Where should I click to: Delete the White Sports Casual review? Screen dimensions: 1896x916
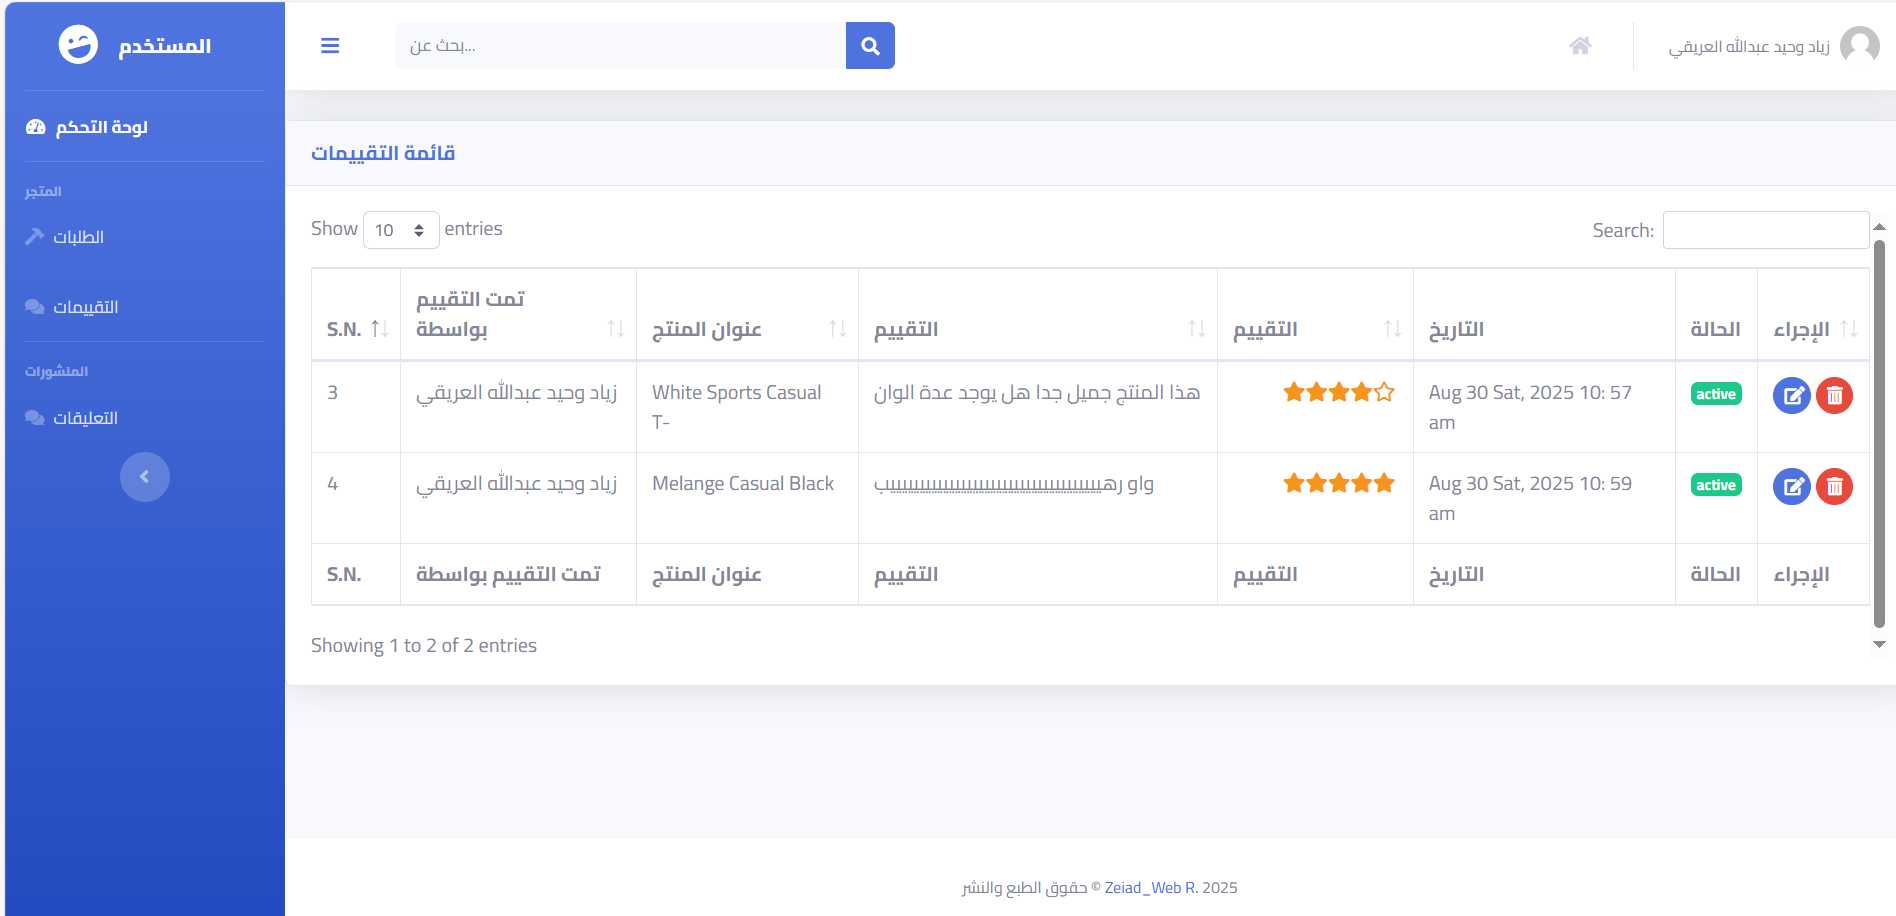(x=1835, y=396)
